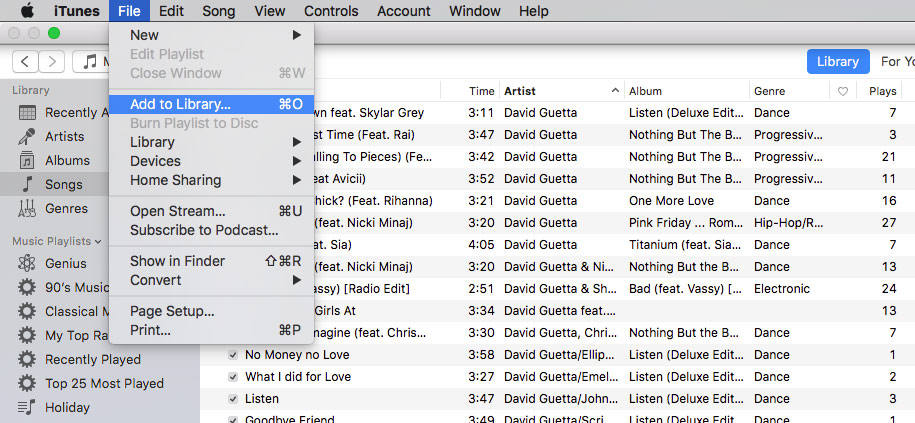Open the Recently Played playlist
Image resolution: width=915 pixels, height=423 pixels.
click(93, 359)
